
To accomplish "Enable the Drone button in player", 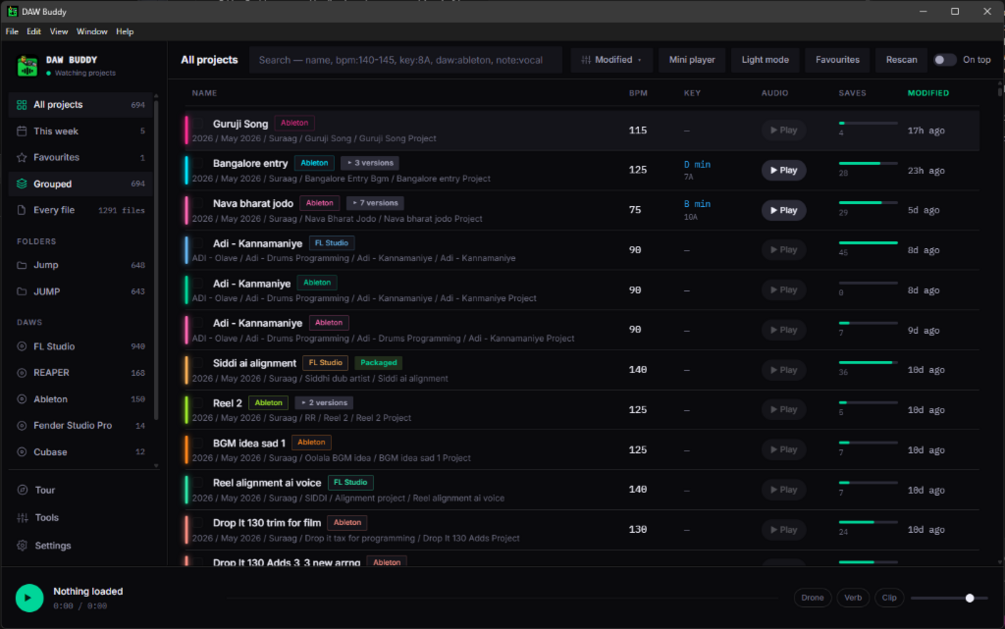I will coord(812,598).
